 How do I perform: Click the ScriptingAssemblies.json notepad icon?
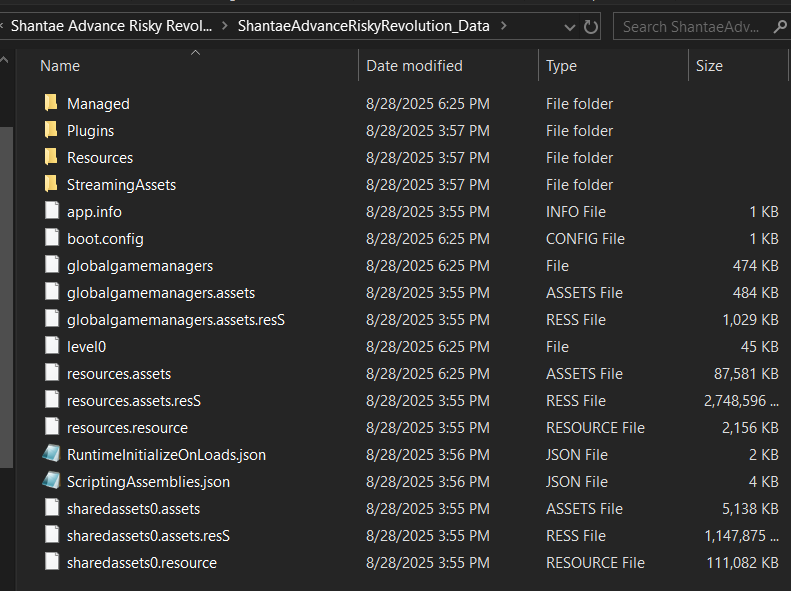pyautogui.click(x=51, y=481)
